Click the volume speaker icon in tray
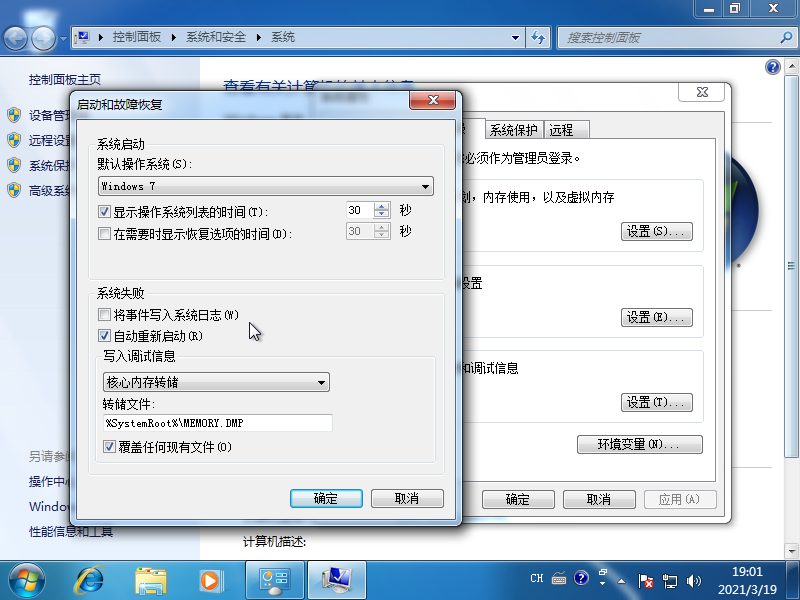 point(694,578)
